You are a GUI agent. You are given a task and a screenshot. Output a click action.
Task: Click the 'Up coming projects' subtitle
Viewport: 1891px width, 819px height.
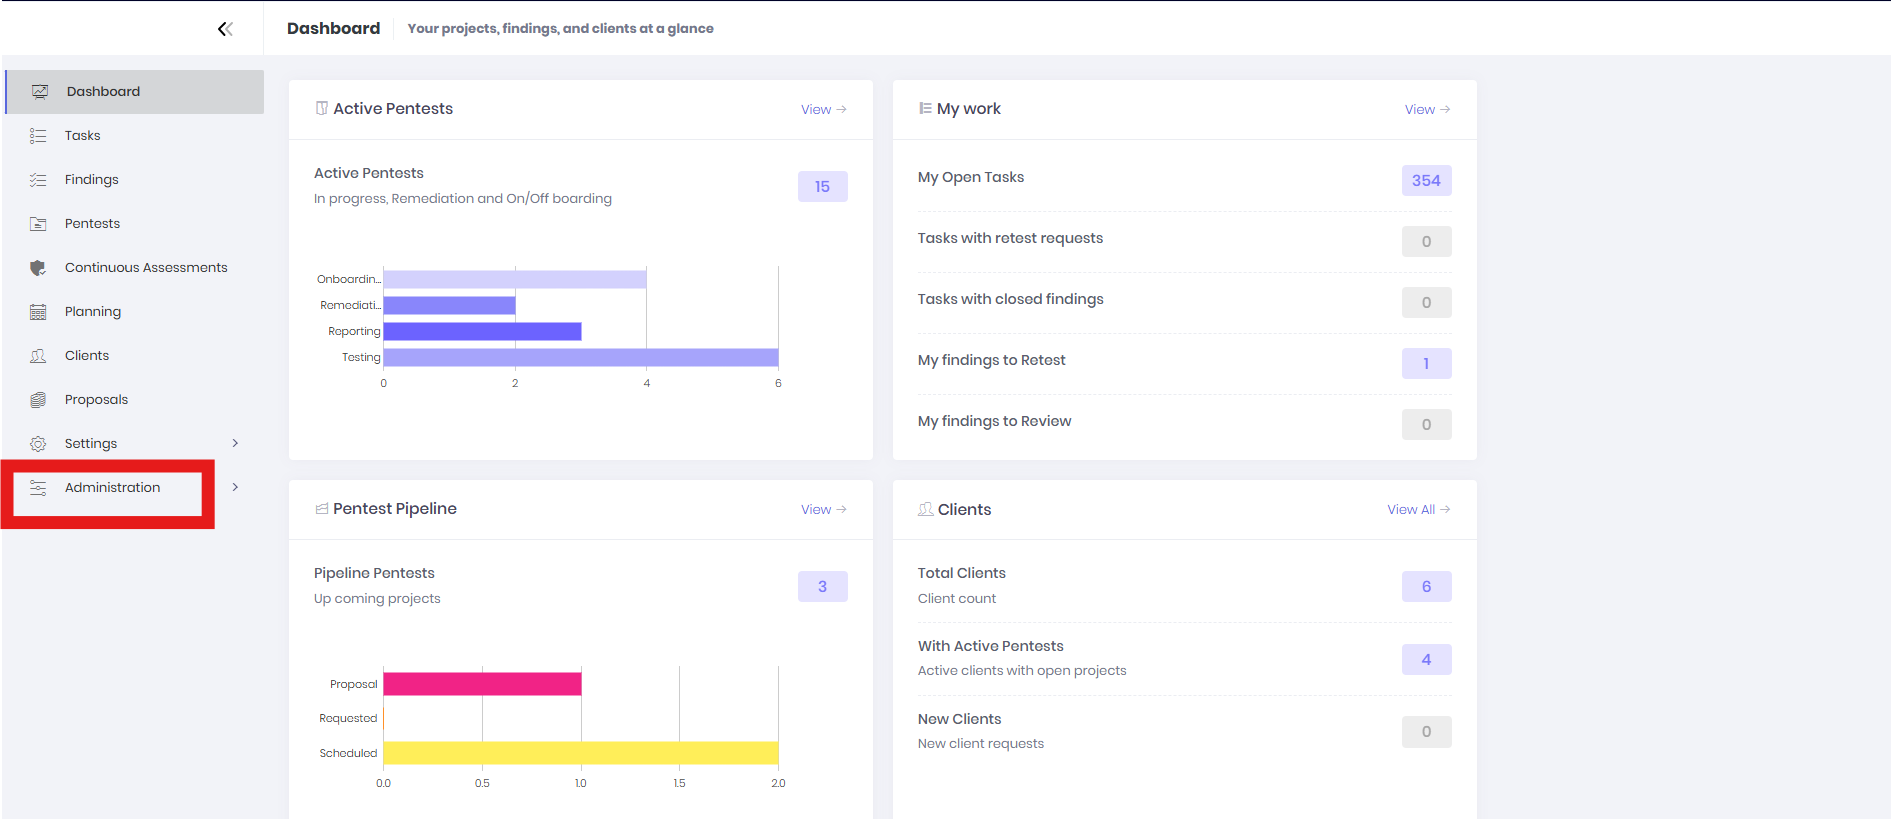377,599
